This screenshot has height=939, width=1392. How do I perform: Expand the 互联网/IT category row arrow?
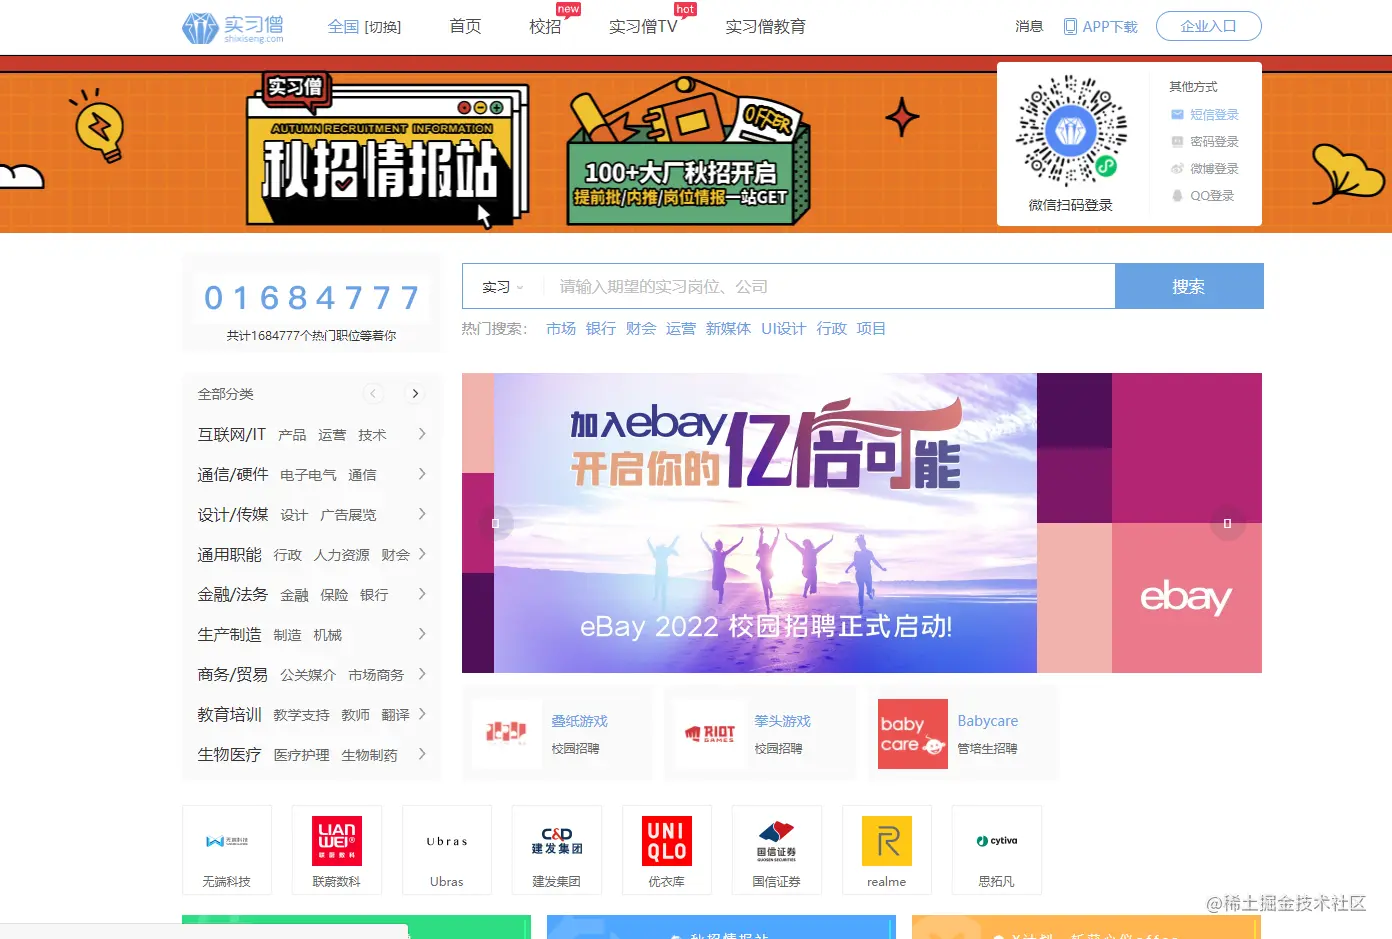coord(422,434)
